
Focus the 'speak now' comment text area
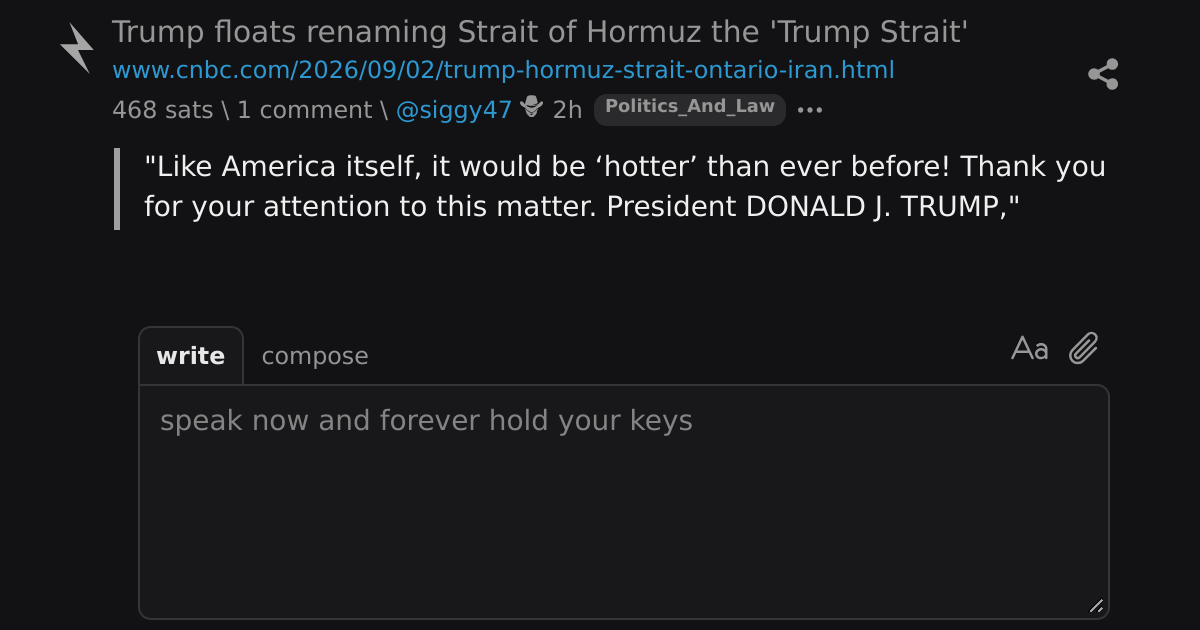pos(624,502)
